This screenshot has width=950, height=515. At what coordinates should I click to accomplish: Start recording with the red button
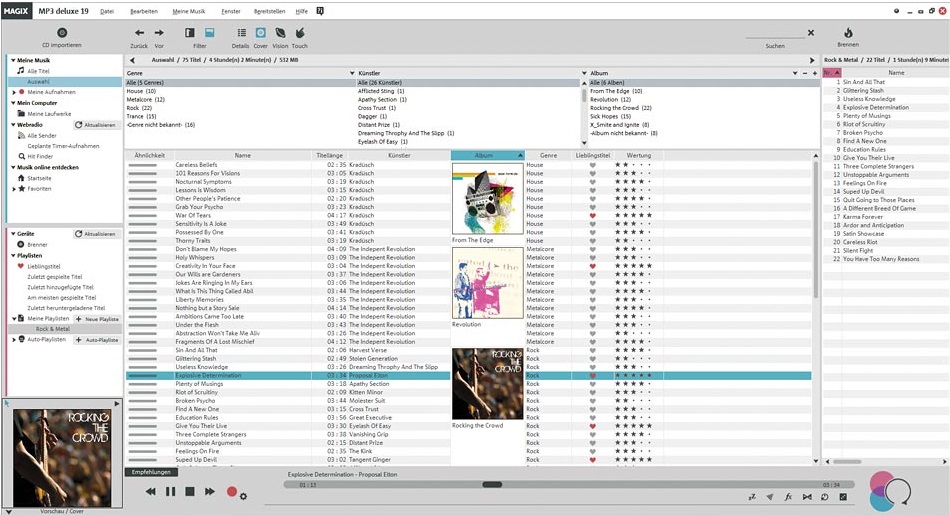pos(231,491)
